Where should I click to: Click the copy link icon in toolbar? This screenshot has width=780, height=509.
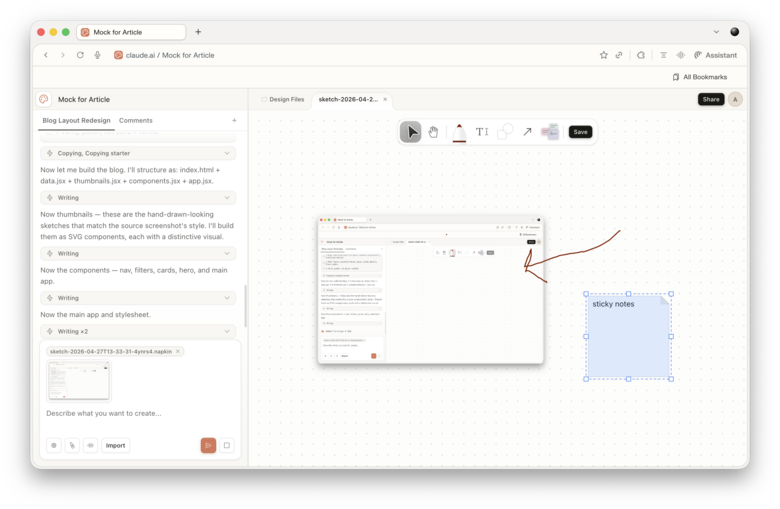click(619, 55)
